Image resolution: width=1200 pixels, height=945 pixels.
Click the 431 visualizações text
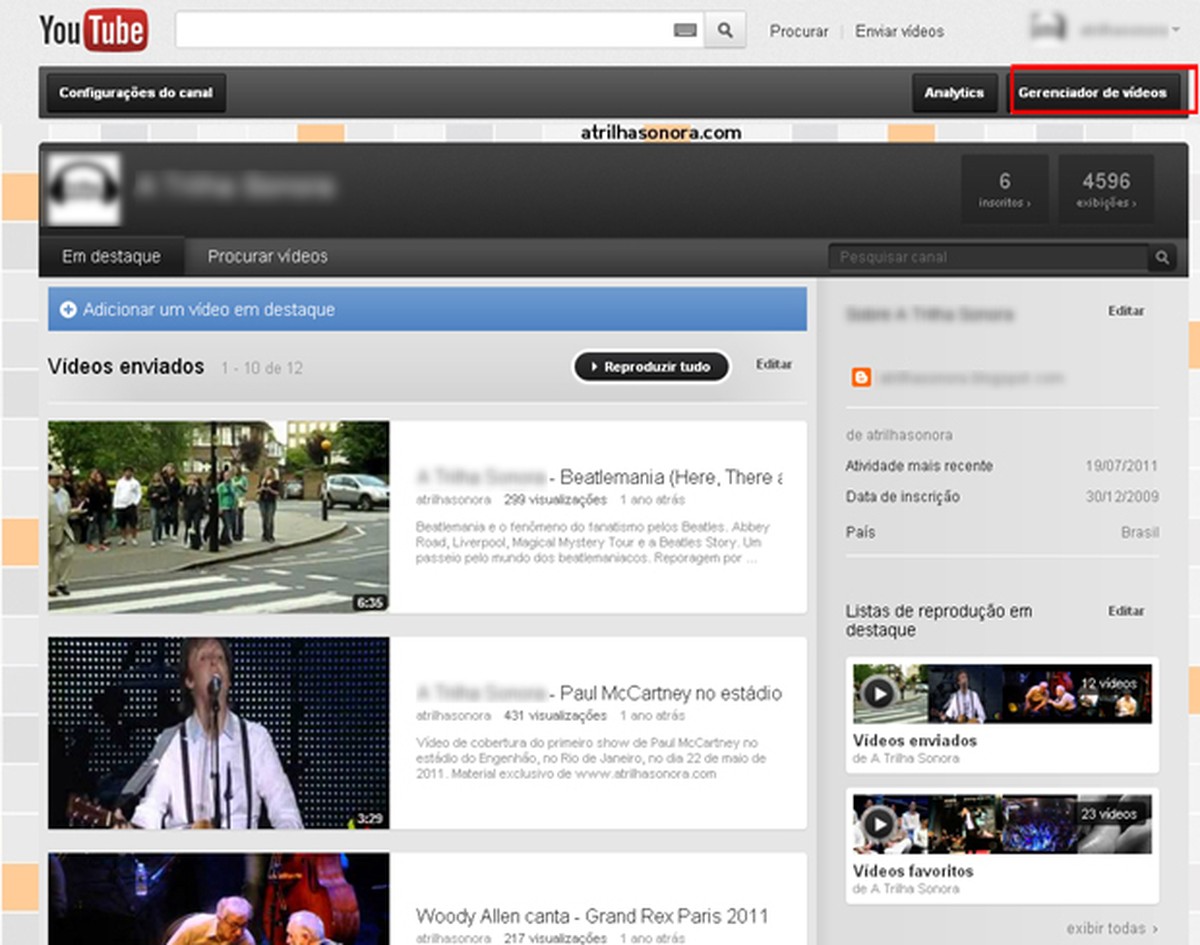(x=555, y=715)
